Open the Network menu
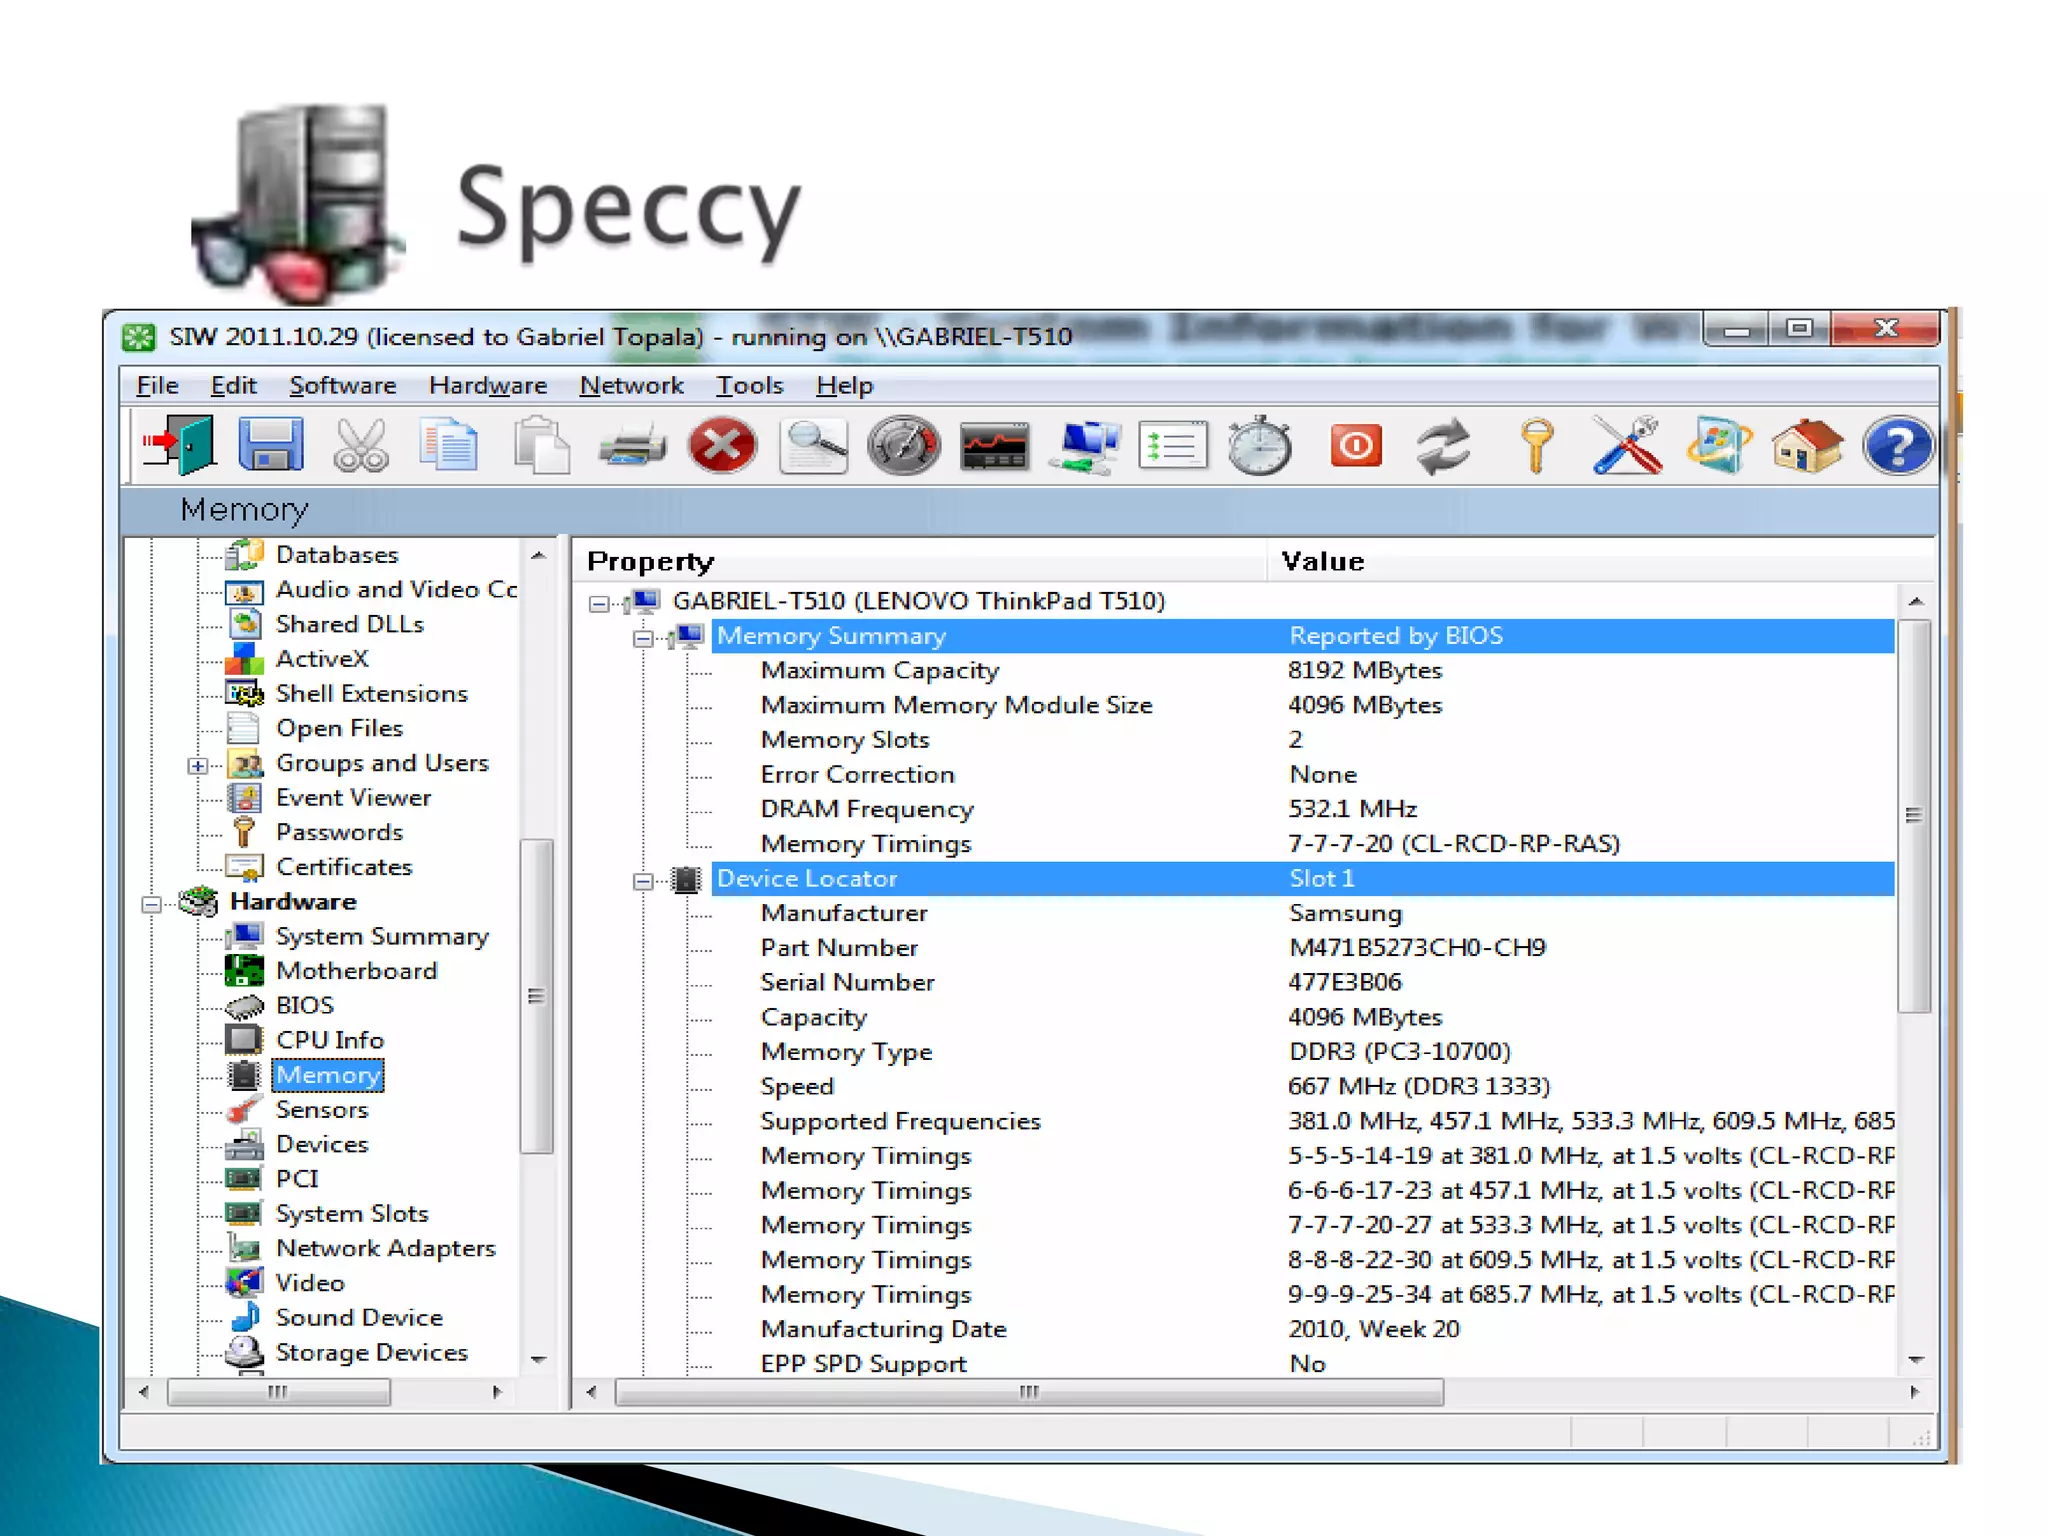Viewport: 2048px width, 1536px height. pyautogui.click(x=631, y=386)
